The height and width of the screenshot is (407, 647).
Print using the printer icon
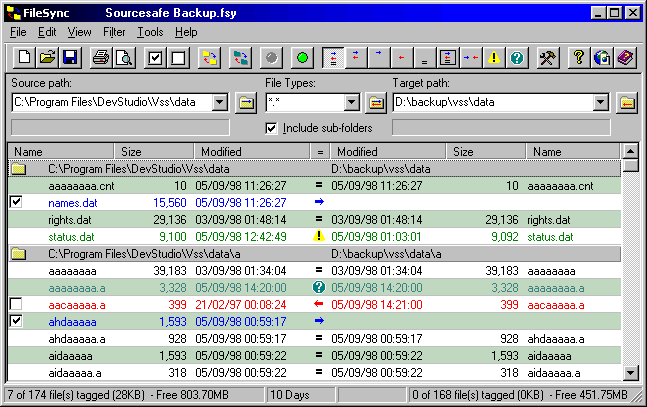(101, 58)
